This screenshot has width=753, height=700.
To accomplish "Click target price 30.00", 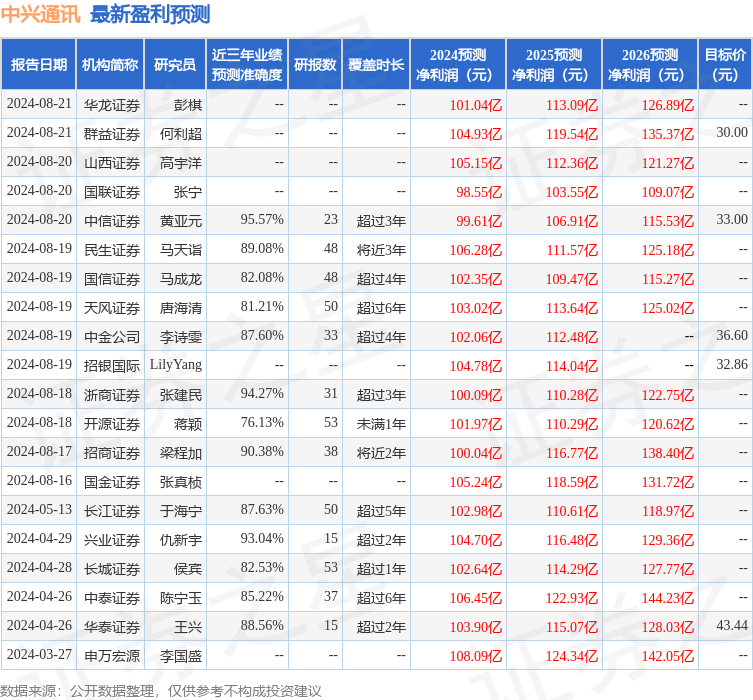I will click(732, 133).
